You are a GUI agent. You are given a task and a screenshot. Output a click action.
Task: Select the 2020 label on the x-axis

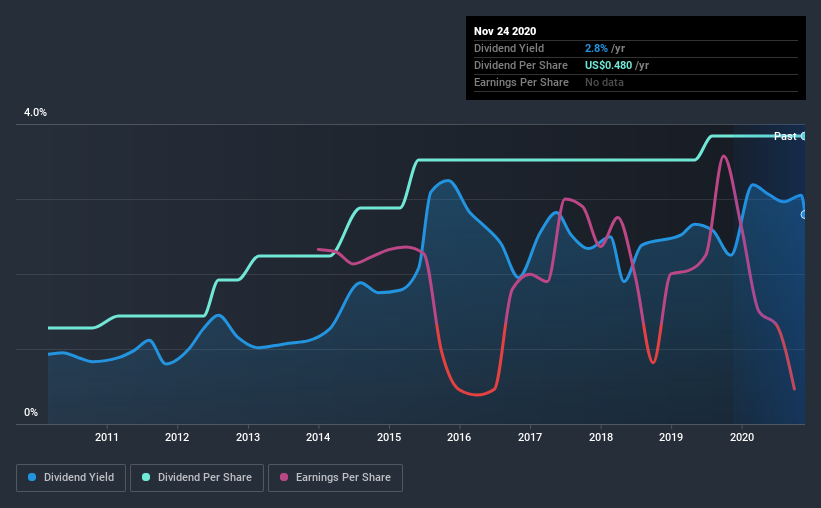742,437
